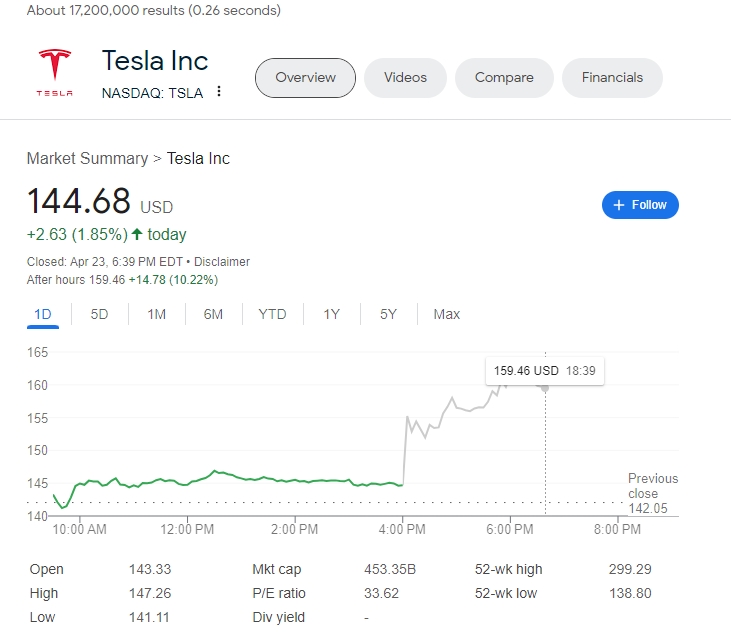This screenshot has height=635, width=731.
Task: Open the three-dot menu beside NASDAQ: TSLA
Action: 219,92
